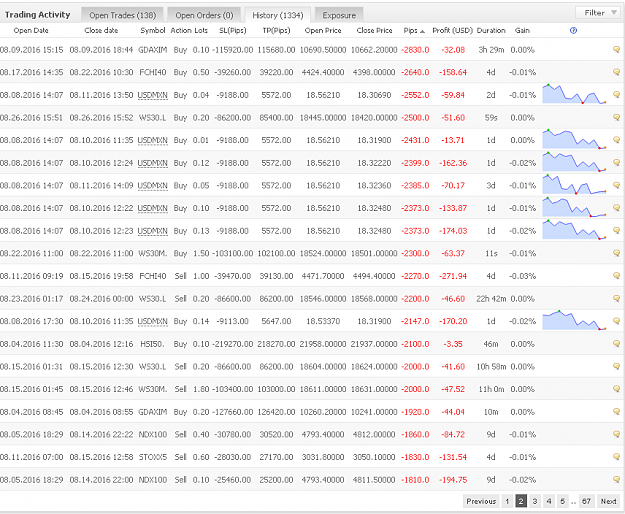The height and width of the screenshot is (514, 625).
Task: Click STOXX5 symbol cell
Action: 153,457
